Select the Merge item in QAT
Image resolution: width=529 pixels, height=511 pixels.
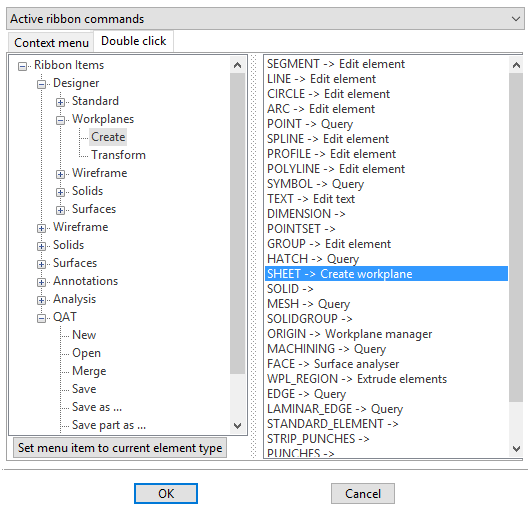(89, 371)
